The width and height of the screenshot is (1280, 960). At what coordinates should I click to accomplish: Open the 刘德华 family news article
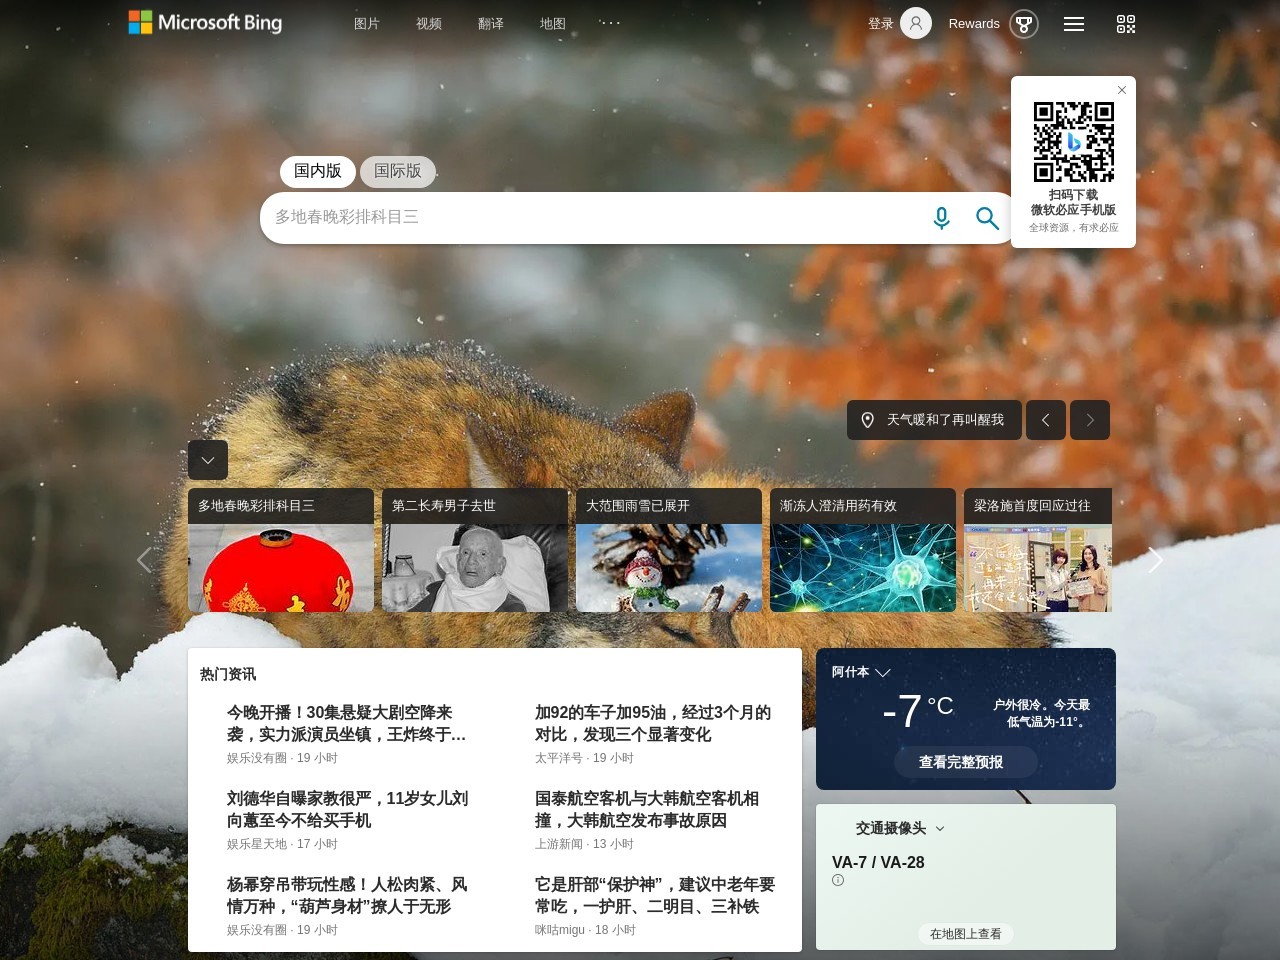(x=348, y=809)
